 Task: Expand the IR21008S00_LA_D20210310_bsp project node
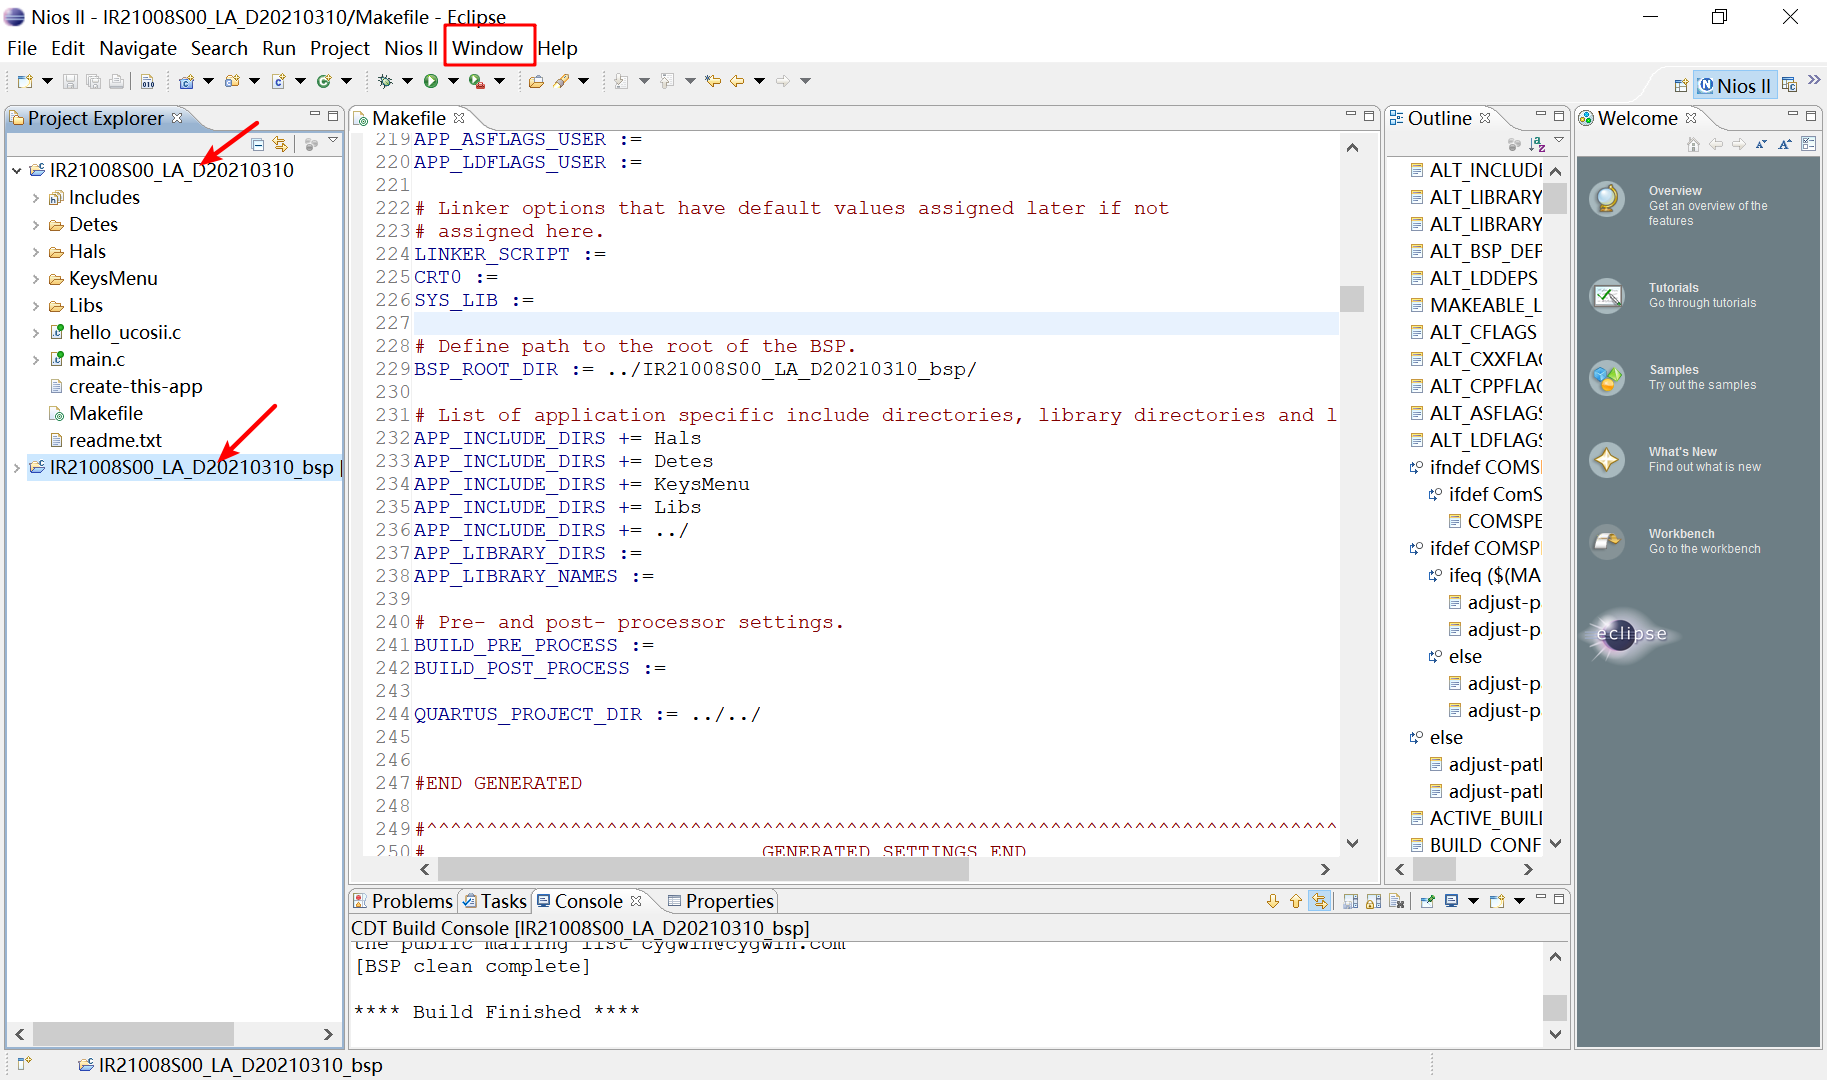(x=17, y=467)
